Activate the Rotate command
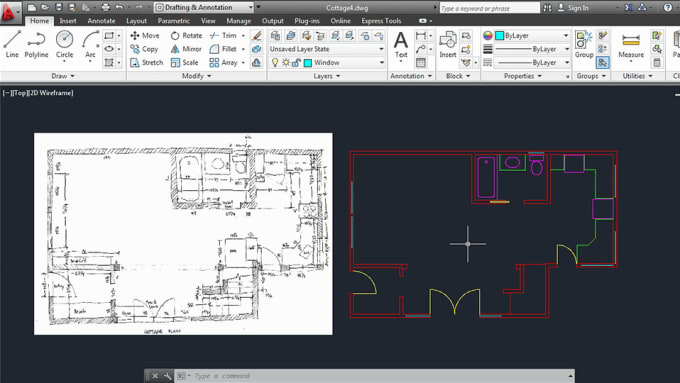The image size is (680, 383). pyautogui.click(x=186, y=36)
